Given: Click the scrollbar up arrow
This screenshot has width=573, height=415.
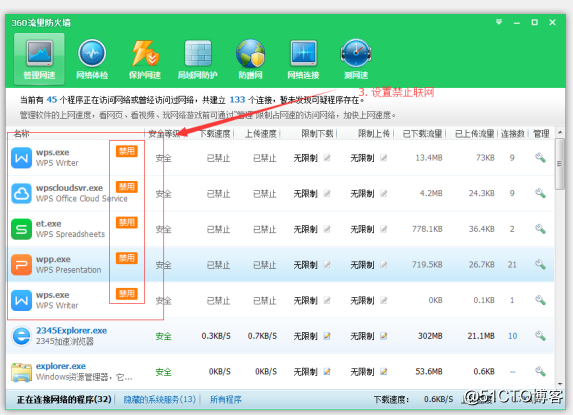Looking at the screenshot, I should tap(560, 132).
